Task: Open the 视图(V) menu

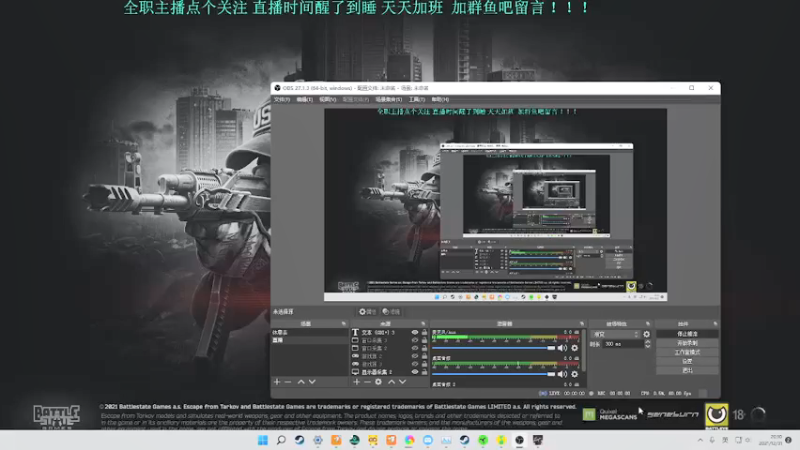Action: [328, 99]
